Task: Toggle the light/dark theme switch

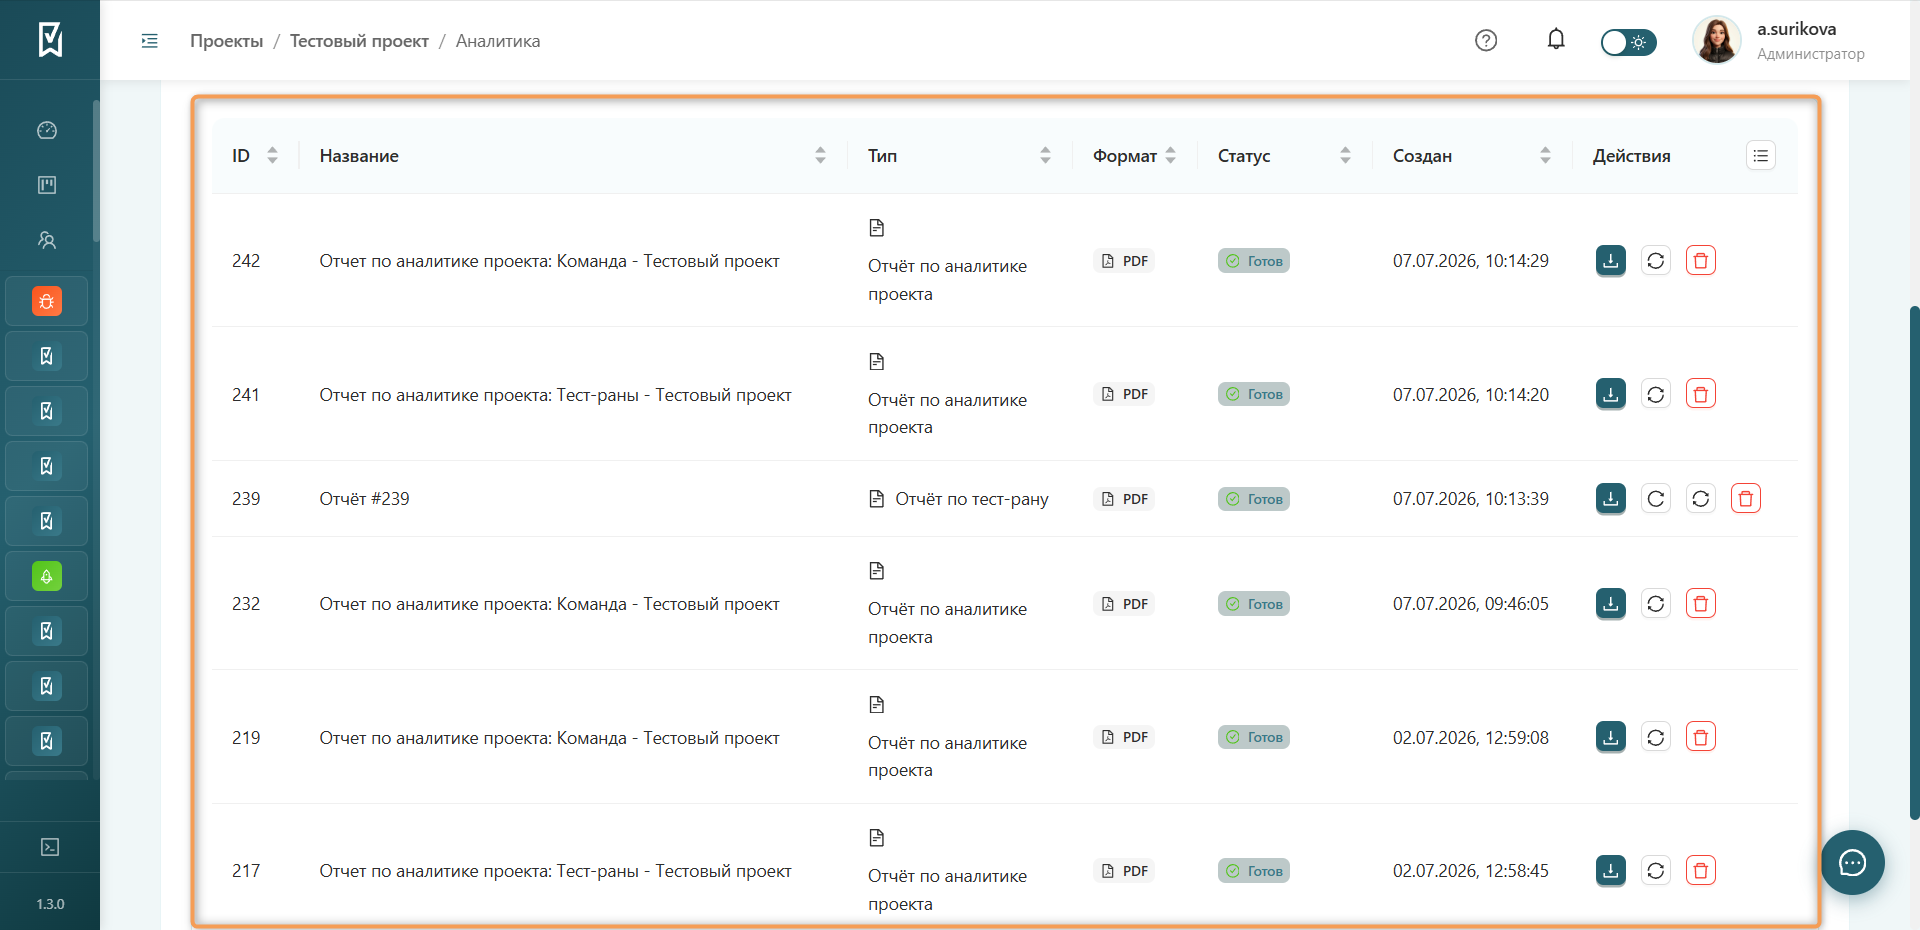Action: (1628, 42)
